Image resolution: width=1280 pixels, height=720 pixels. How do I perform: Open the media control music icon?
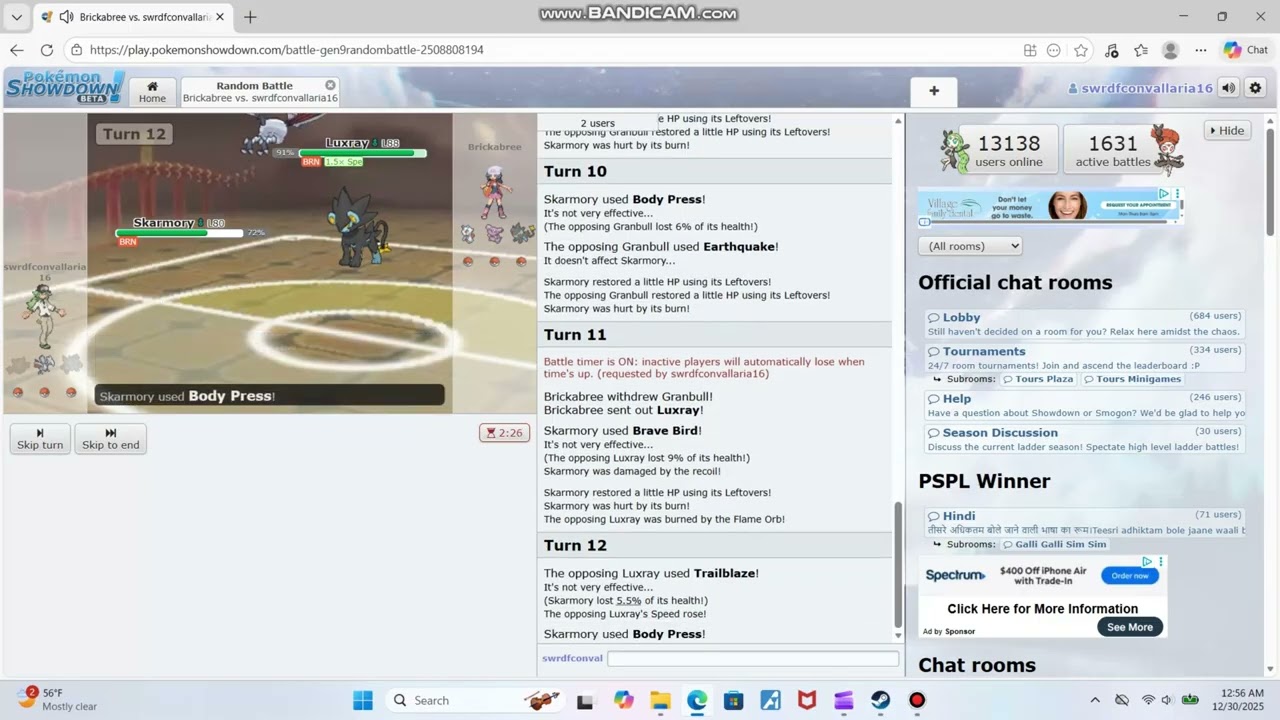[1111, 50]
